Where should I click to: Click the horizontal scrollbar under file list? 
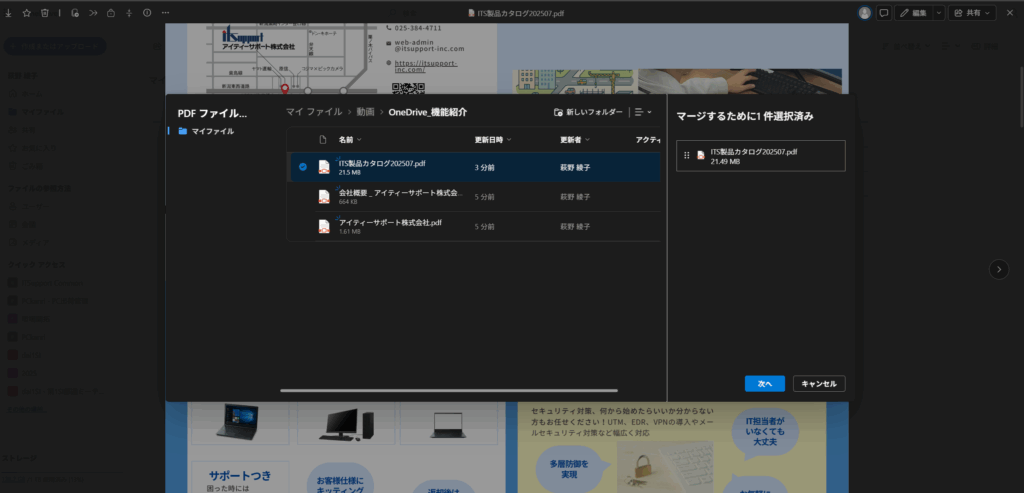(449, 390)
